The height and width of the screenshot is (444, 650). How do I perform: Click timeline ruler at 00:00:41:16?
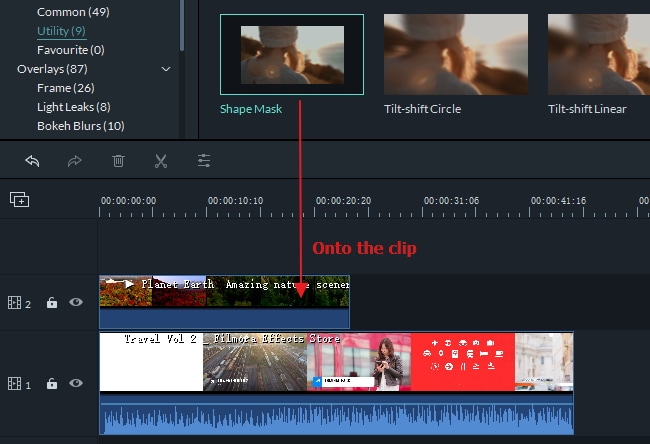[x=558, y=201]
